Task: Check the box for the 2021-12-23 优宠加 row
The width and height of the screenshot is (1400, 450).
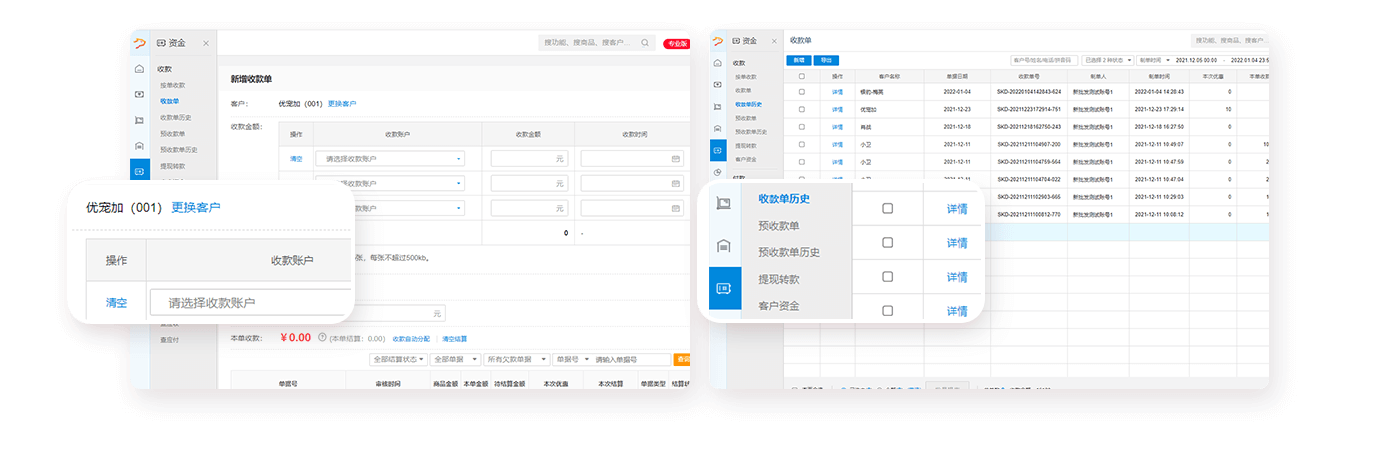Action: (x=801, y=109)
